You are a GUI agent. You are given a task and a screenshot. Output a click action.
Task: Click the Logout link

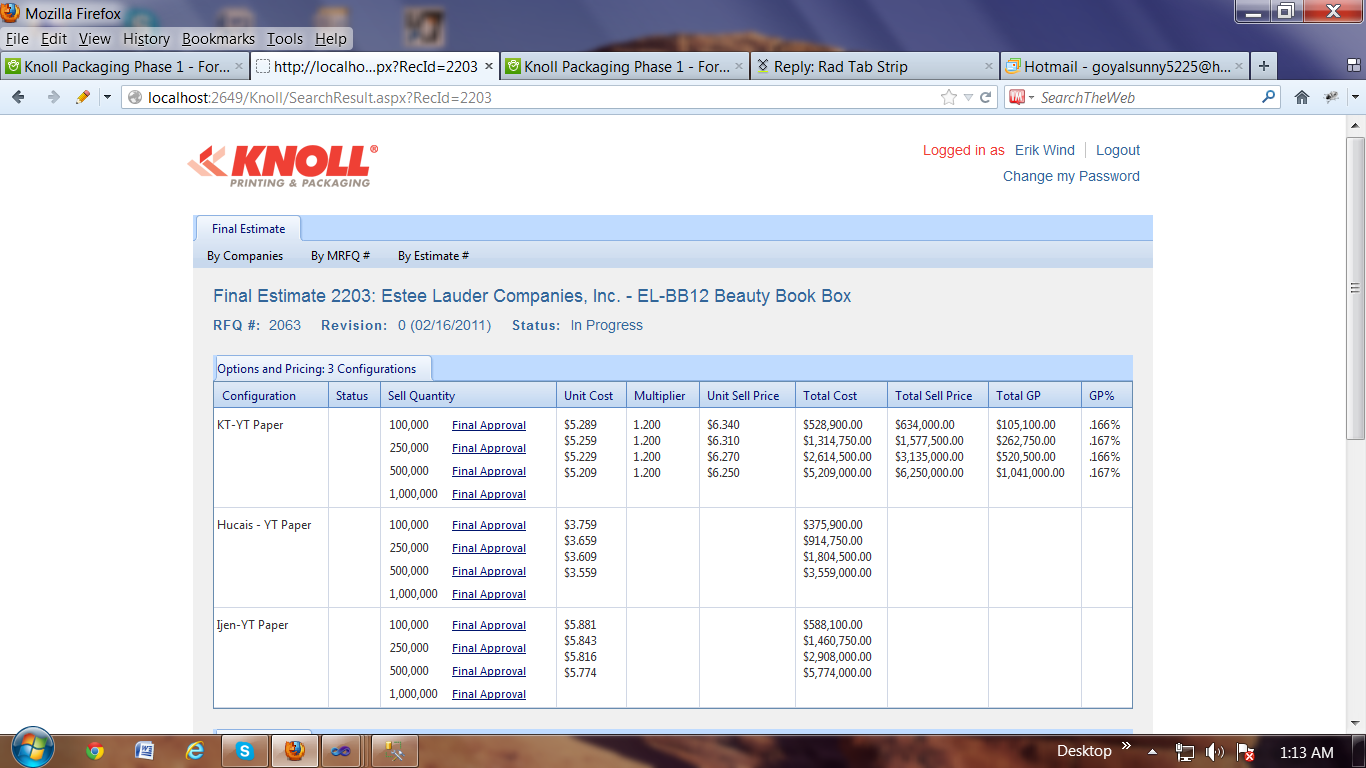click(1118, 150)
